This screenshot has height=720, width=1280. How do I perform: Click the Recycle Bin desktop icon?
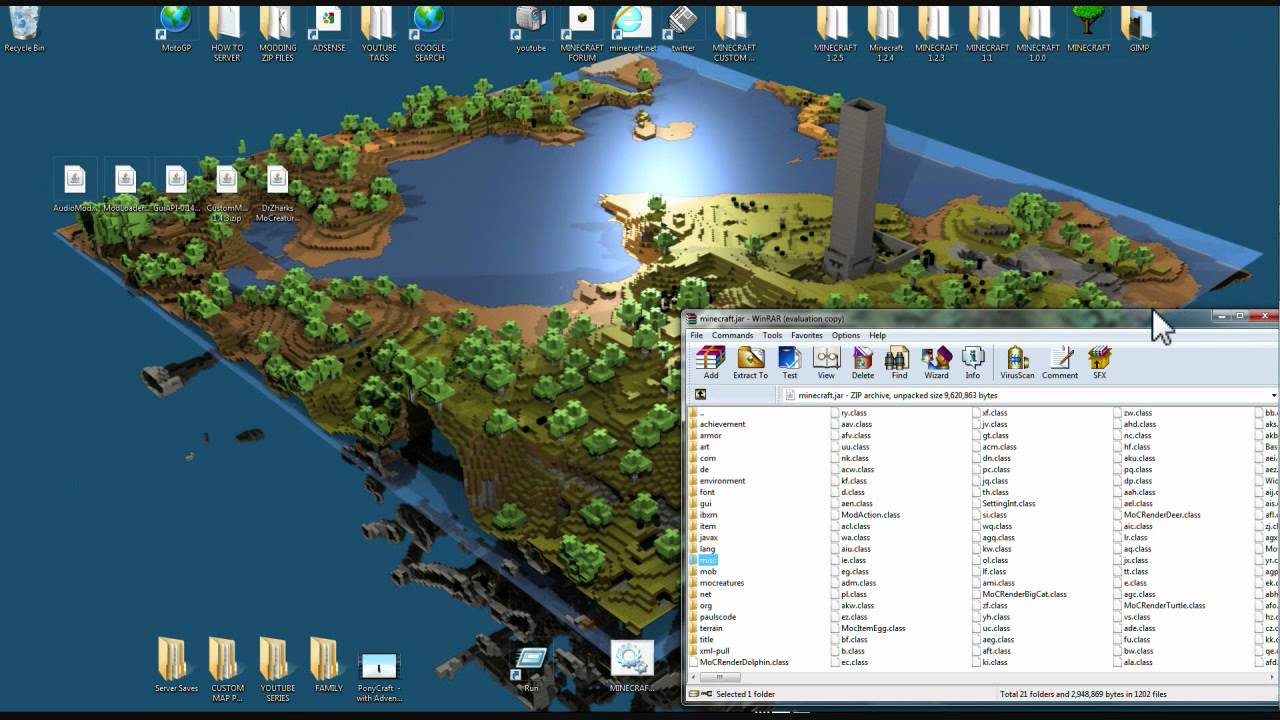pyautogui.click(x=24, y=29)
